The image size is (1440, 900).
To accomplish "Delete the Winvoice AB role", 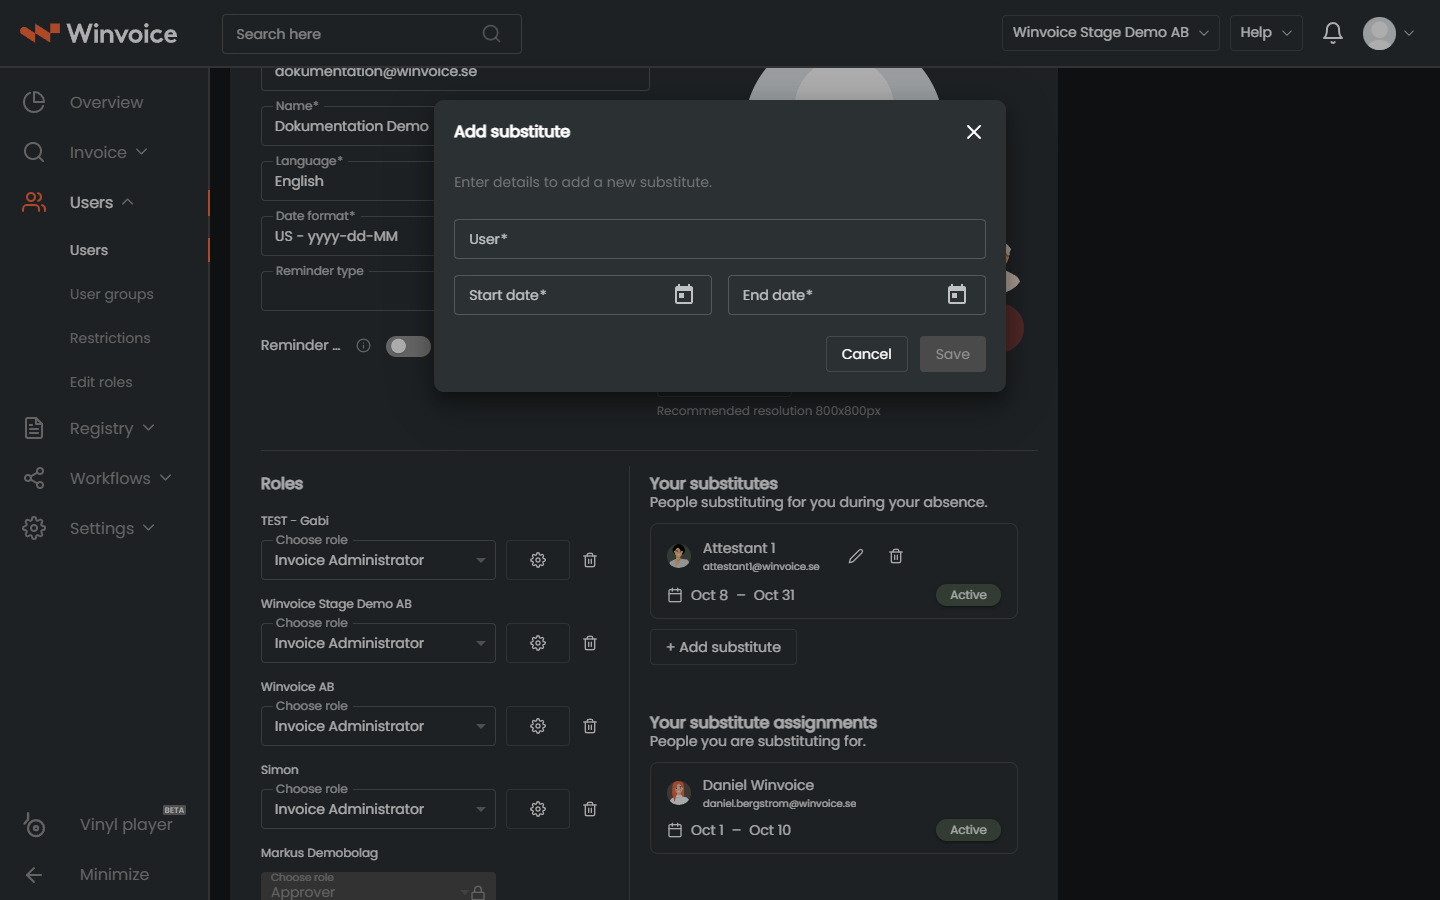I will coord(590,726).
